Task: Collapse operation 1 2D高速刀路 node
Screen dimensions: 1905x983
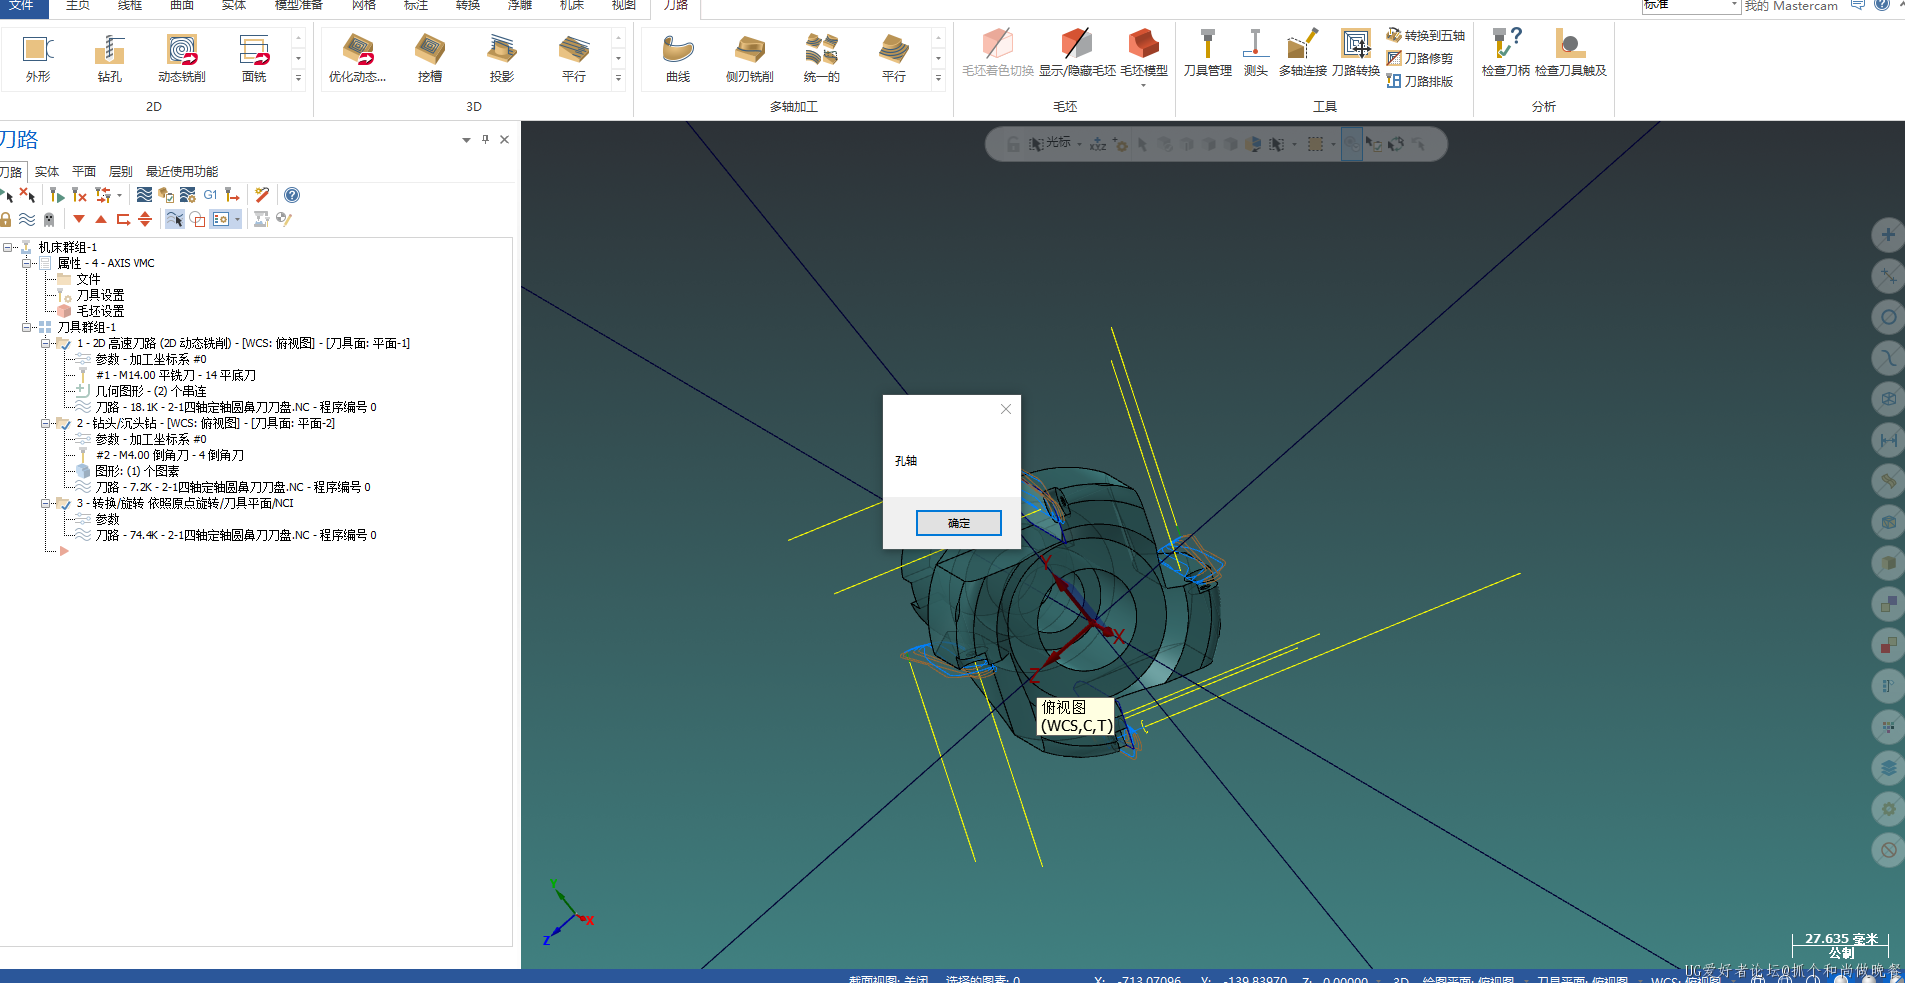Action: click(x=46, y=343)
